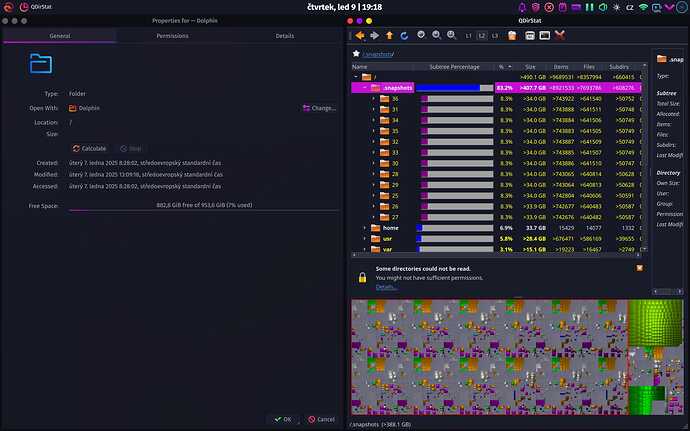Viewport: 690px width, 431px height.
Task: Click the blue .snapshots subtree percentage bar
Action: pos(455,88)
